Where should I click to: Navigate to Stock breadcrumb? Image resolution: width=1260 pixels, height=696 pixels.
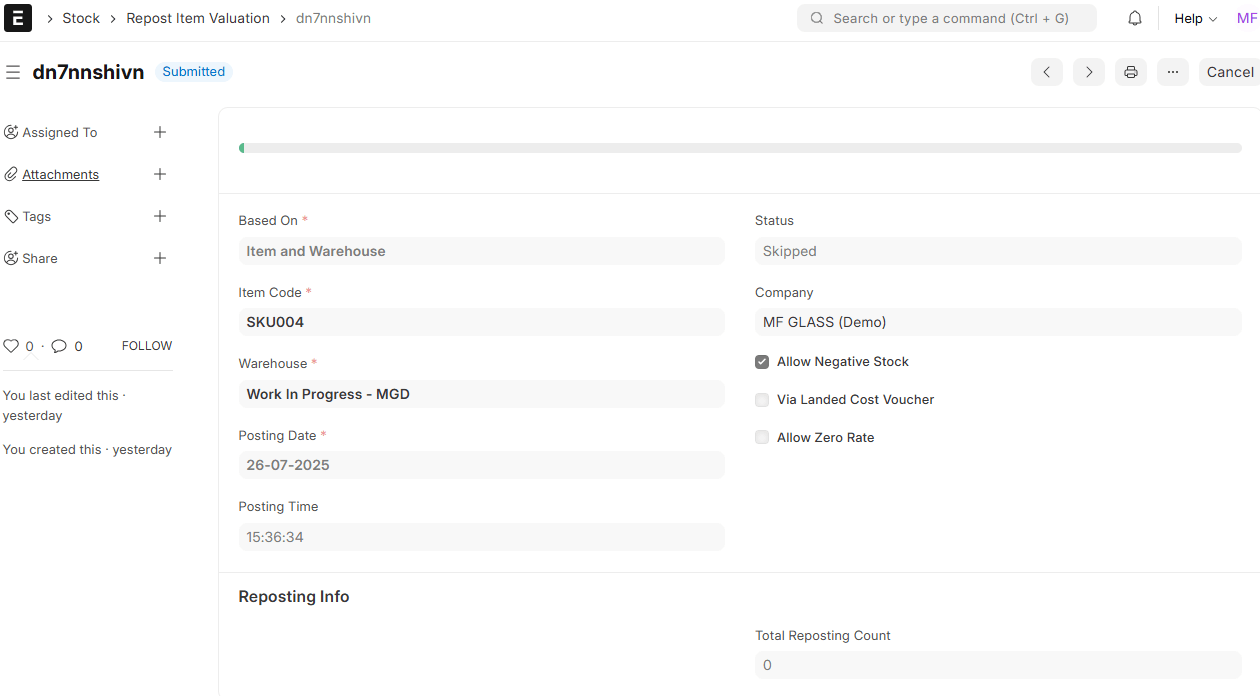(x=81, y=18)
